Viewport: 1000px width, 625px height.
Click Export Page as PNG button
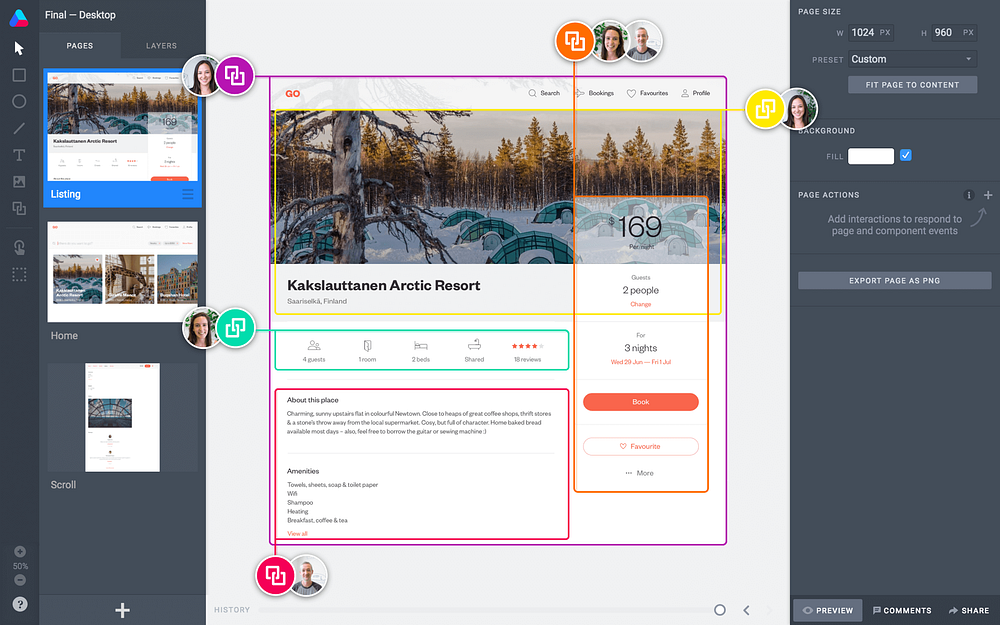[894, 281]
